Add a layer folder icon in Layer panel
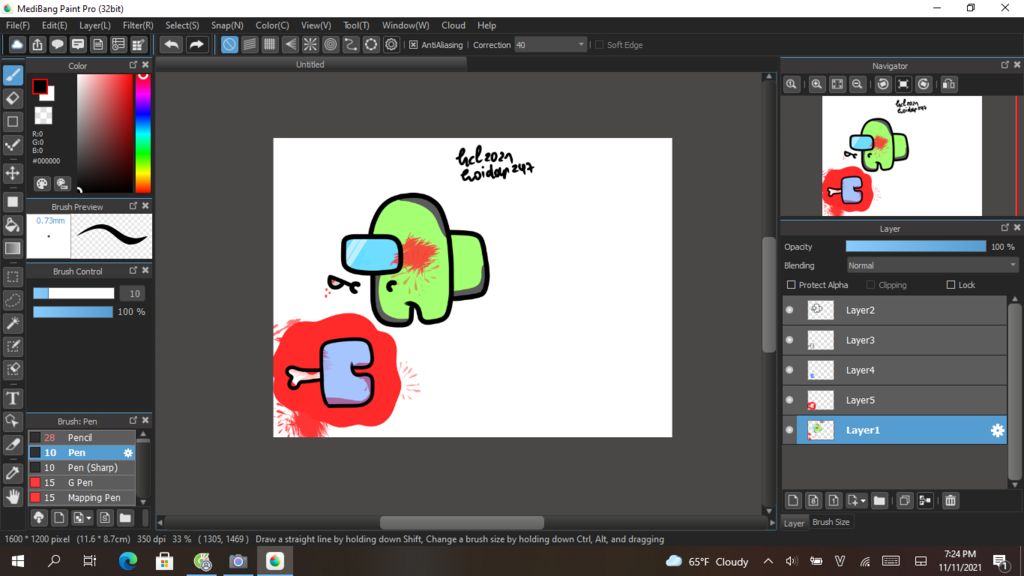 point(879,500)
